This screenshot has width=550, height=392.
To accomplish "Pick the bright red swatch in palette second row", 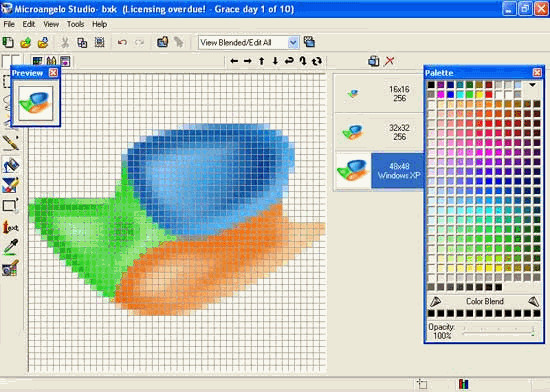I will coord(489,94).
